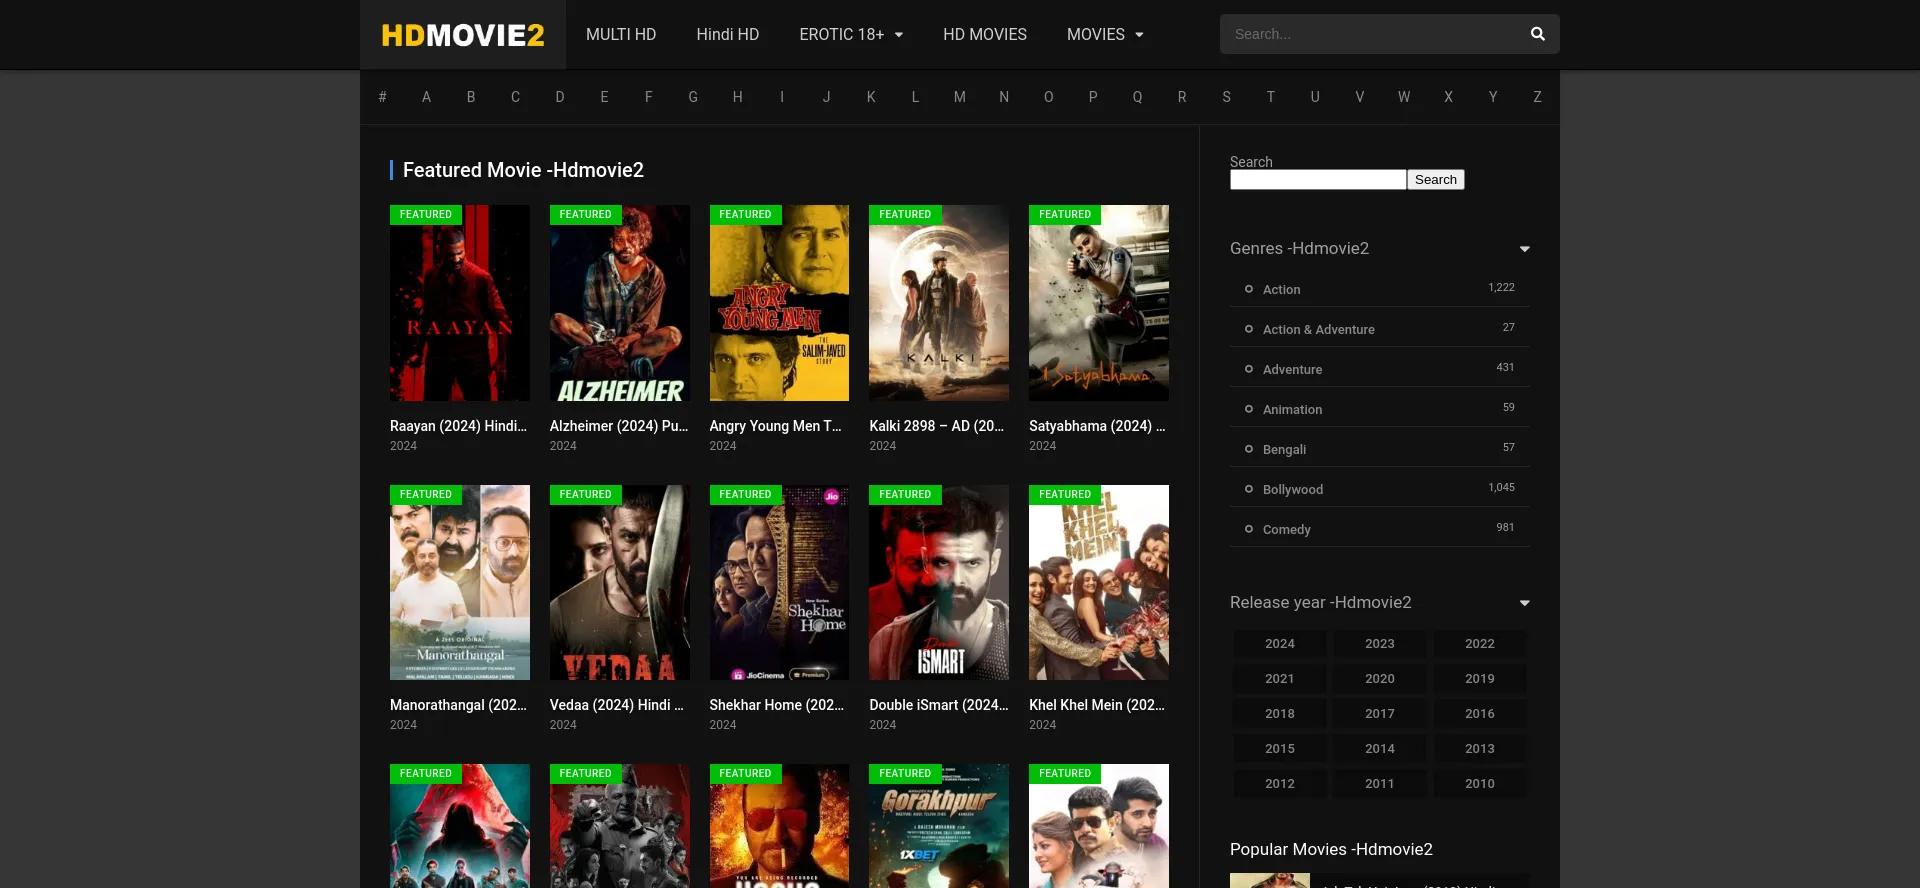Open the Raayan movie poster
Image resolution: width=1920 pixels, height=888 pixels.
click(460, 303)
